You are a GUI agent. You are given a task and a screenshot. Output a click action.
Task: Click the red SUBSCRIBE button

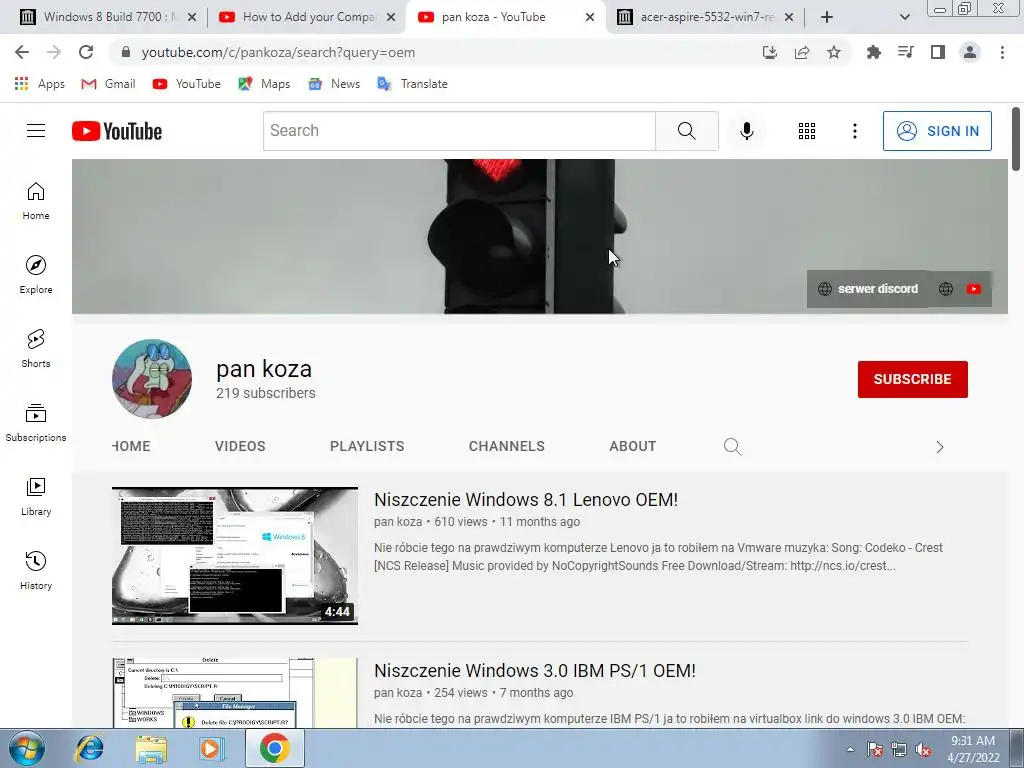tap(912, 379)
